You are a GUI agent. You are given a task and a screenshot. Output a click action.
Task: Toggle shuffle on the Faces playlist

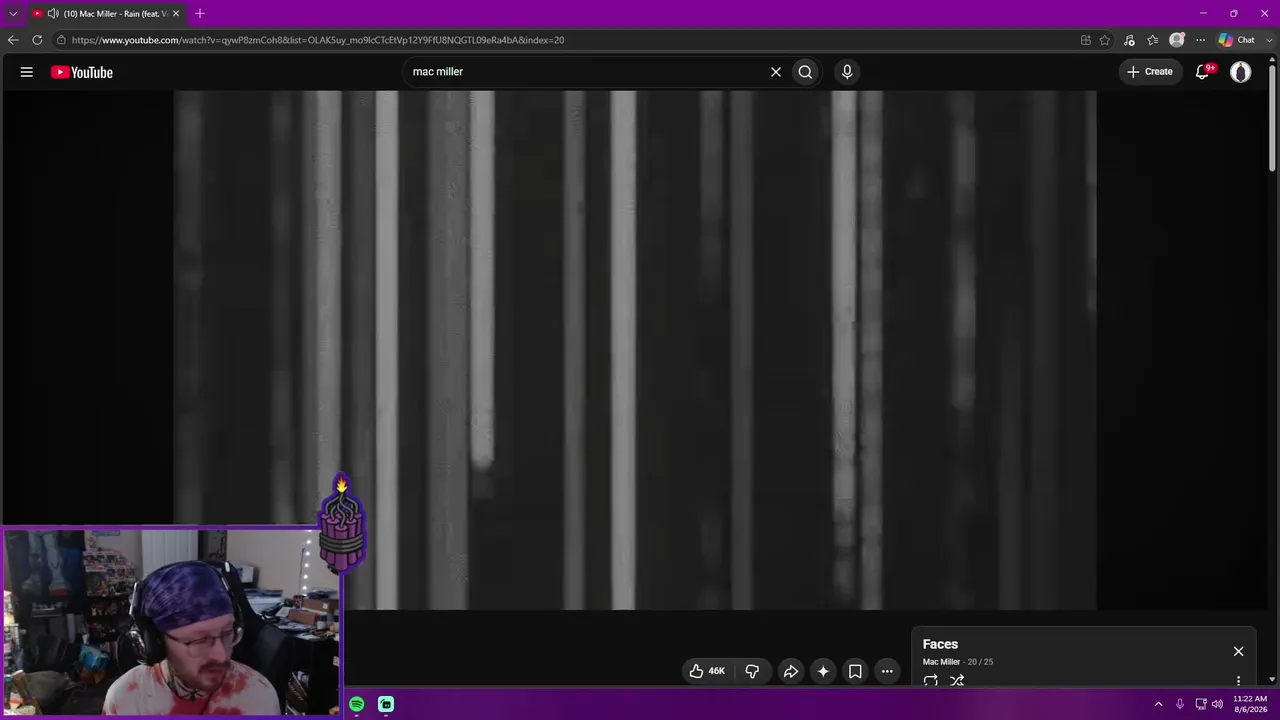(x=957, y=680)
